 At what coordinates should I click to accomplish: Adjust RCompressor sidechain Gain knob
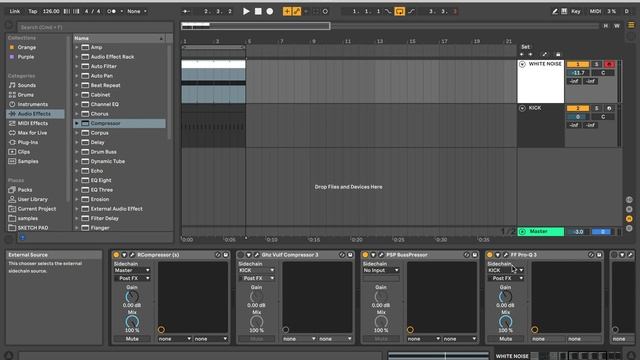point(132,297)
